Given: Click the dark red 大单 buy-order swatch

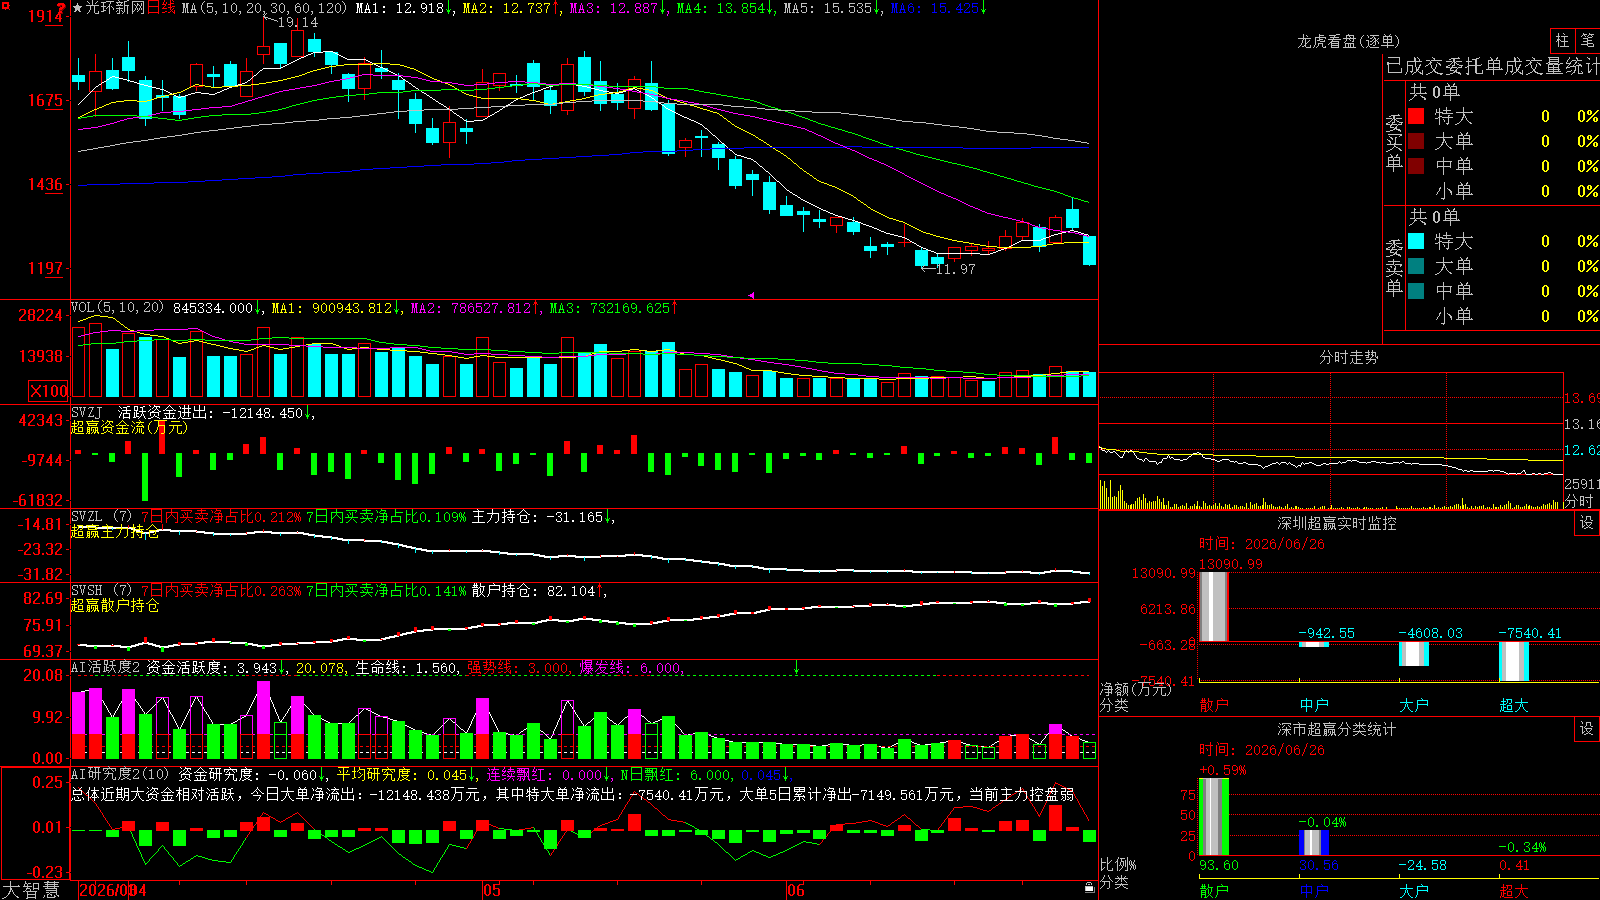Looking at the screenshot, I should pyautogui.click(x=1416, y=141).
